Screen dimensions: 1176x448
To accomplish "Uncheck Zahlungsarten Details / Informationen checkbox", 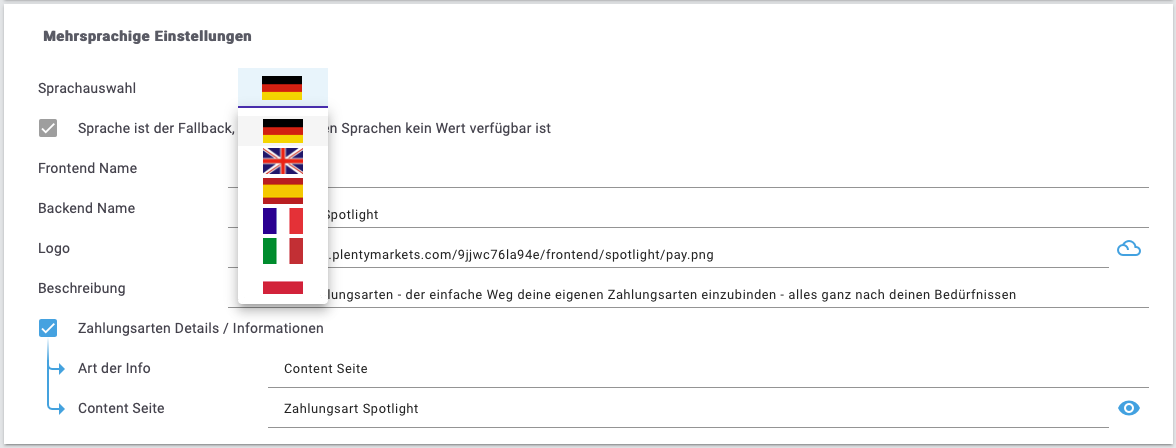I will pyautogui.click(x=48, y=328).
